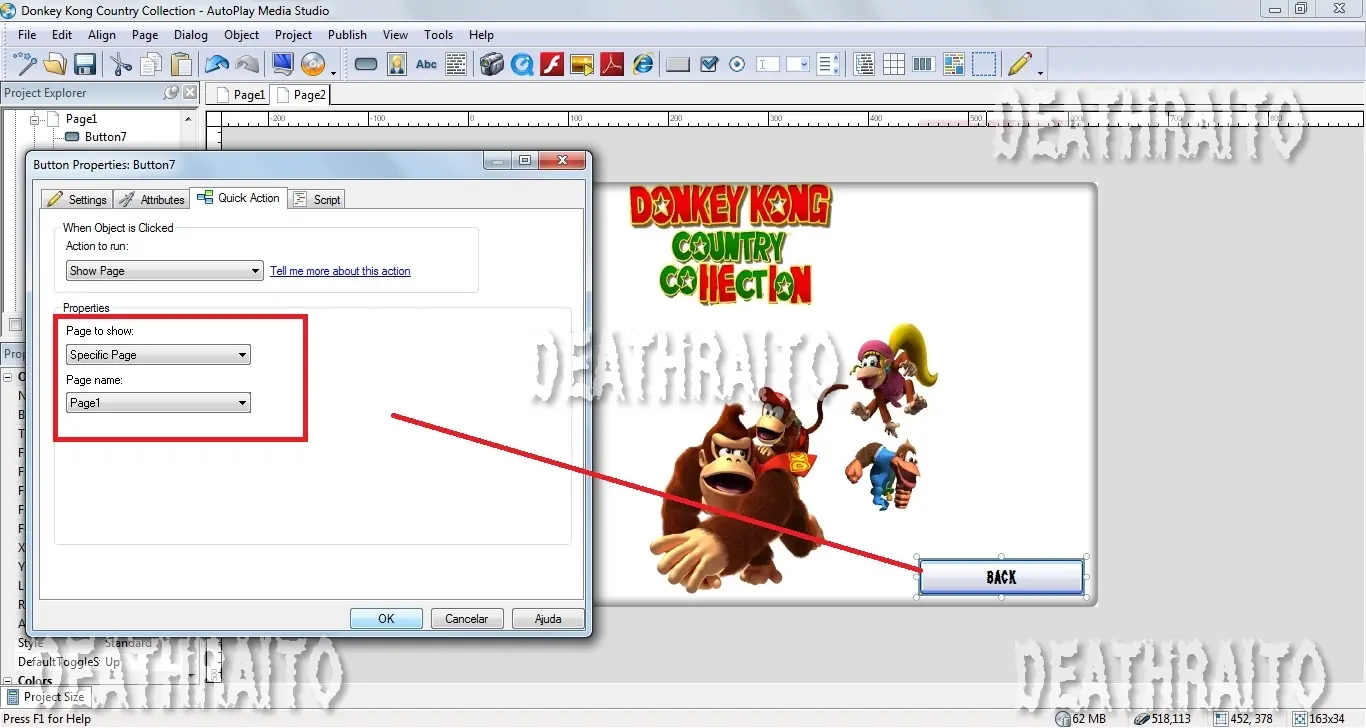Collapse the Colors properties section
Image resolution: width=1366 pixels, height=728 pixels.
(x=8, y=681)
